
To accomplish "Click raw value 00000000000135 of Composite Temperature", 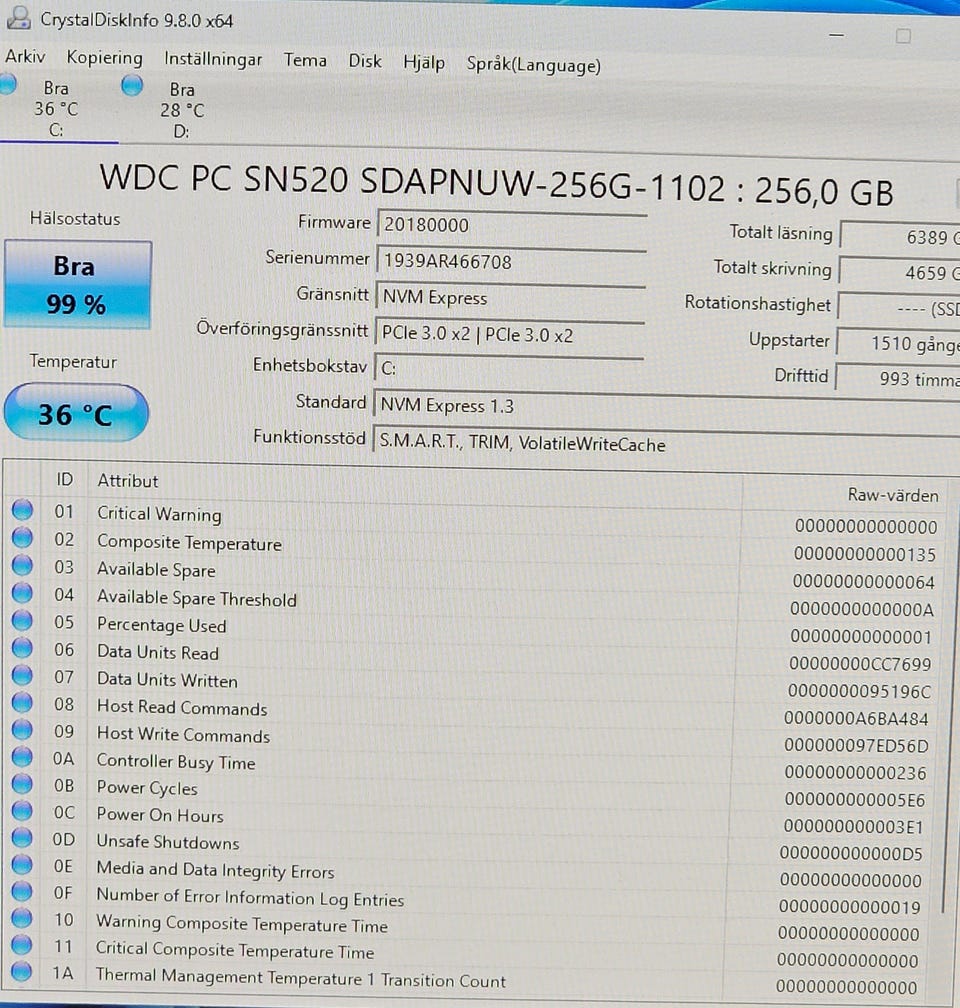I will (x=865, y=554).
